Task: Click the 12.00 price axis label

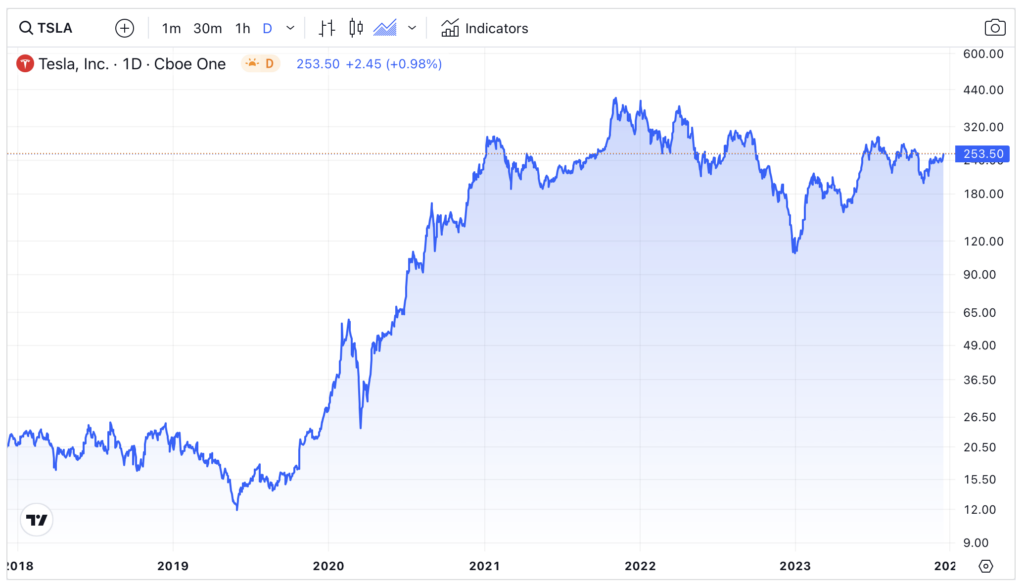Action: 980,510
